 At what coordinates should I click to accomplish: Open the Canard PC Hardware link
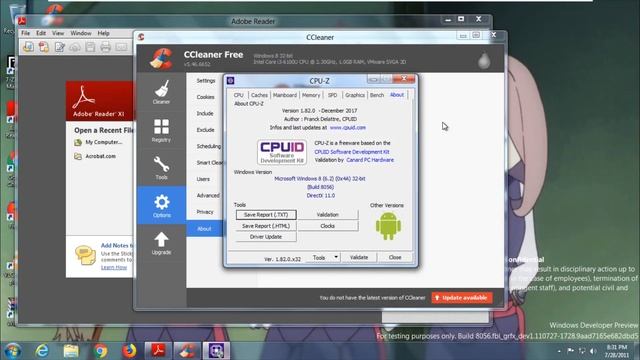pyautogui.click(x=370, y=160)
